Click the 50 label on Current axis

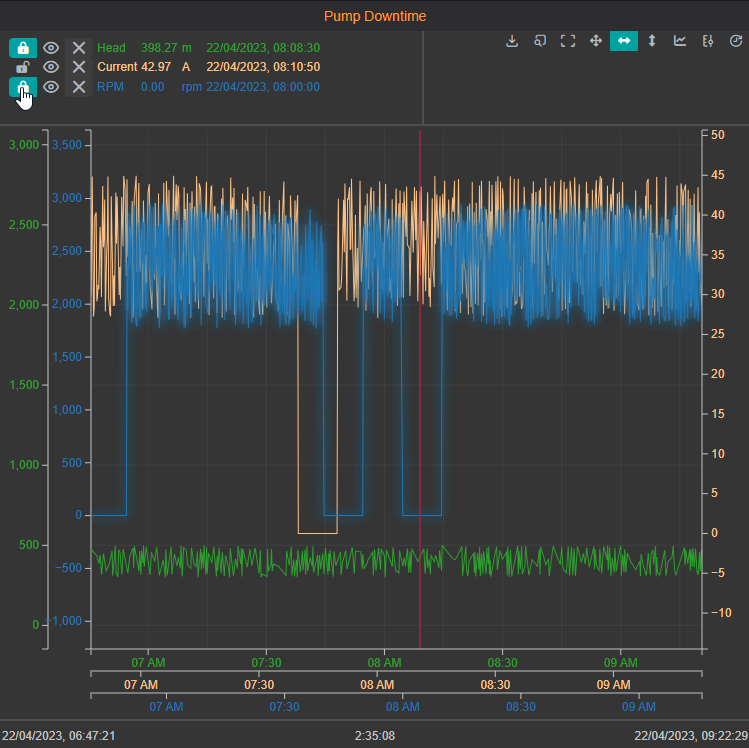tap(718, 135)
